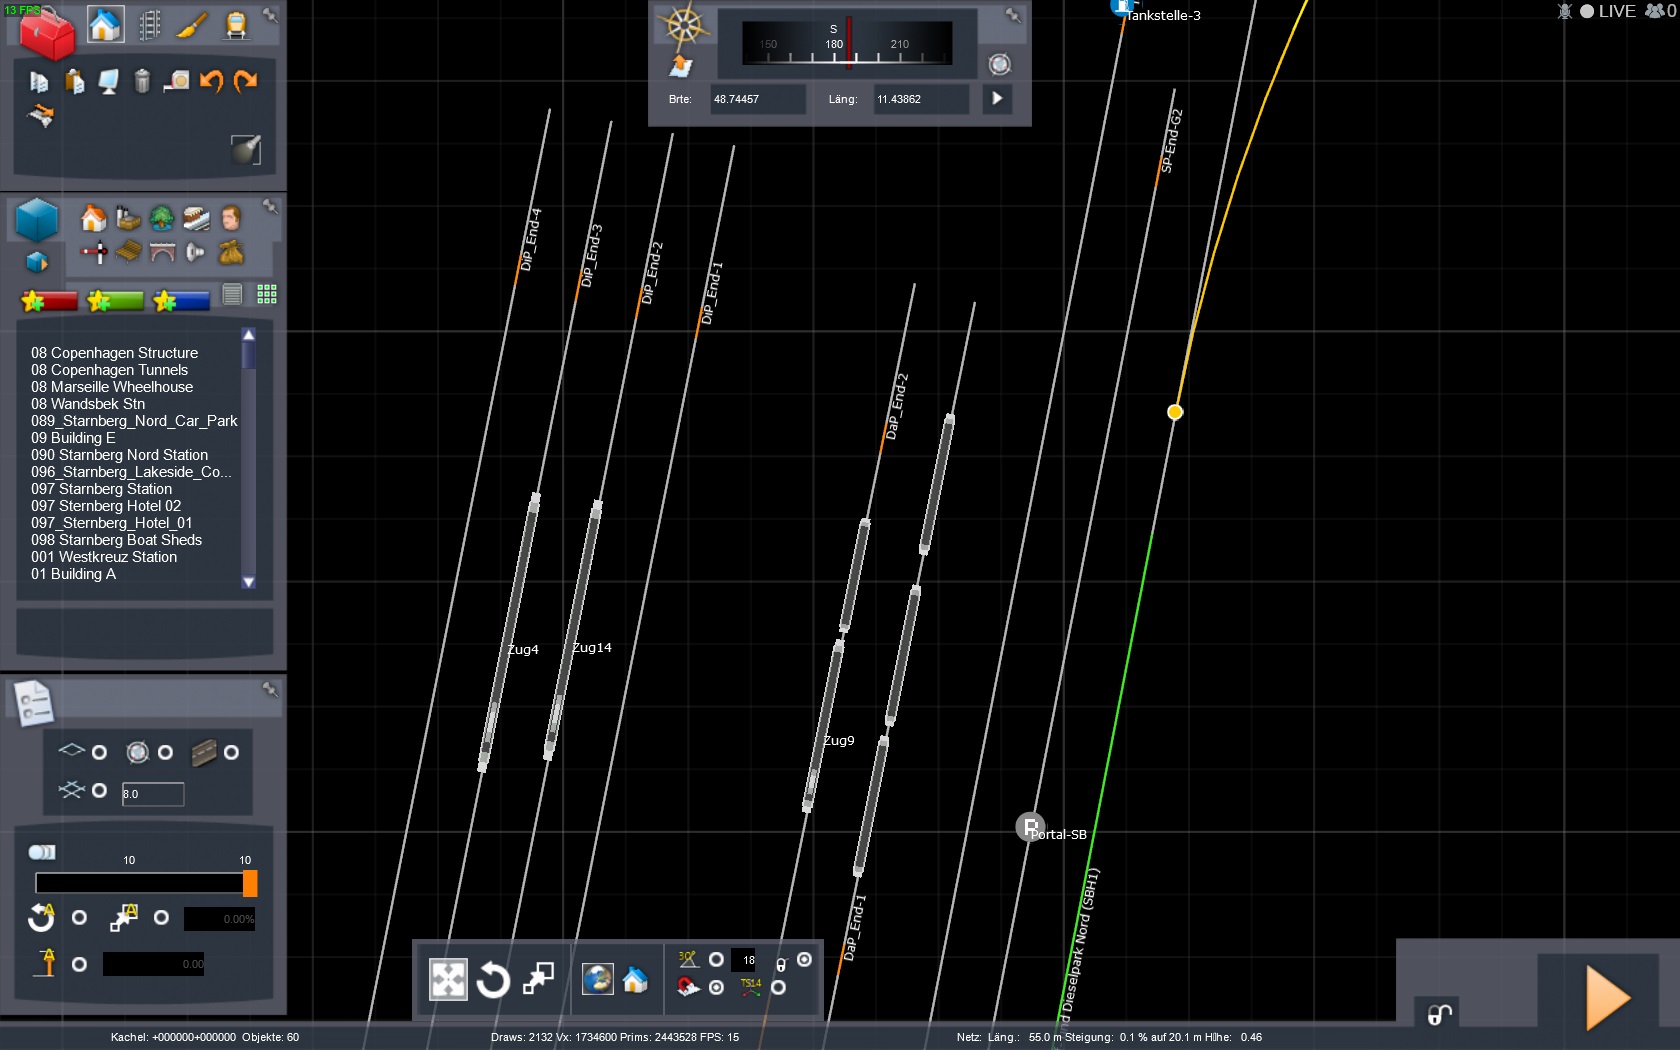Toggle the auto-scale random option
Screen dimensions: 1680x1050
[x=161, y=917]
